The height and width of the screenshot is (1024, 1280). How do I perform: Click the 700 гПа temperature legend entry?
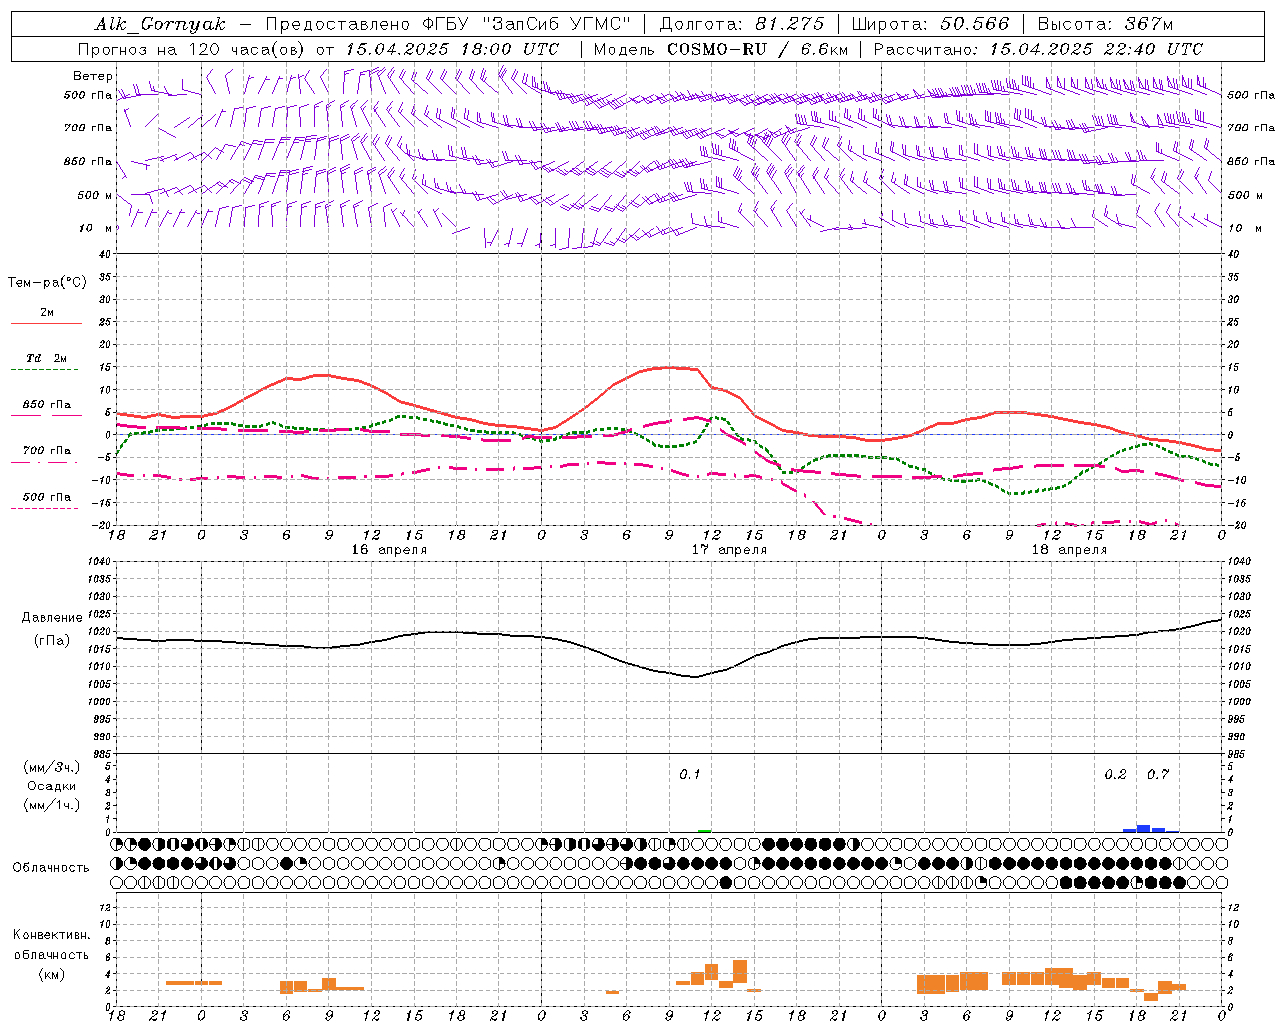click(46, 455)
